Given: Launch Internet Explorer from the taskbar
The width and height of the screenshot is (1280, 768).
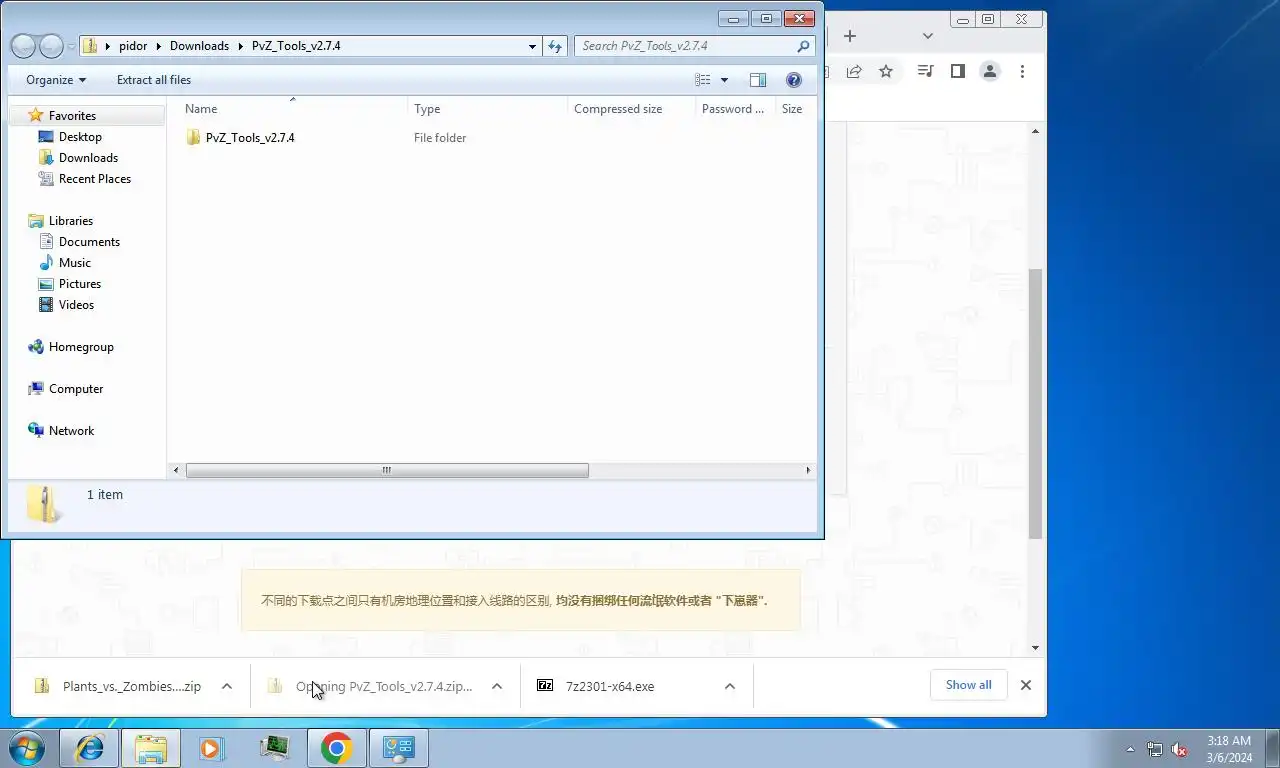Looking at the screenshot, I should pyautogui.click(x=90, y=748).
